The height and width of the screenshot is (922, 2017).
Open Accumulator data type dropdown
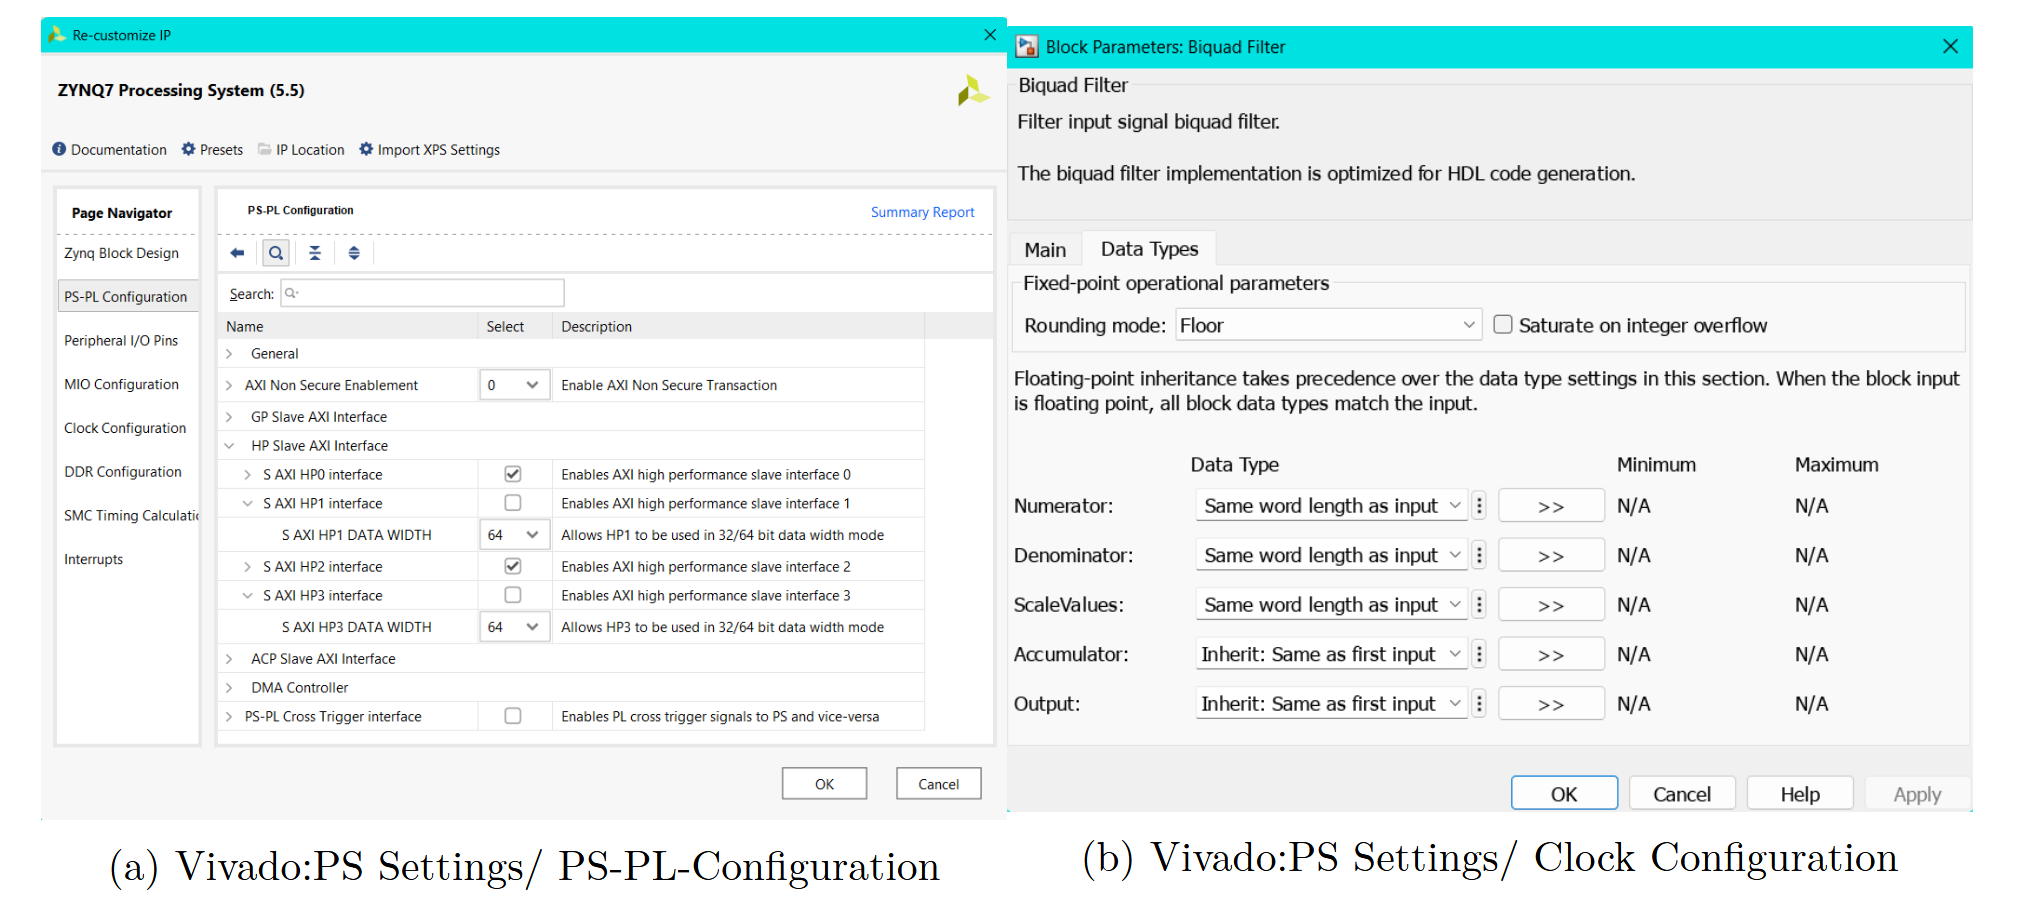(x=1331, y=654)
